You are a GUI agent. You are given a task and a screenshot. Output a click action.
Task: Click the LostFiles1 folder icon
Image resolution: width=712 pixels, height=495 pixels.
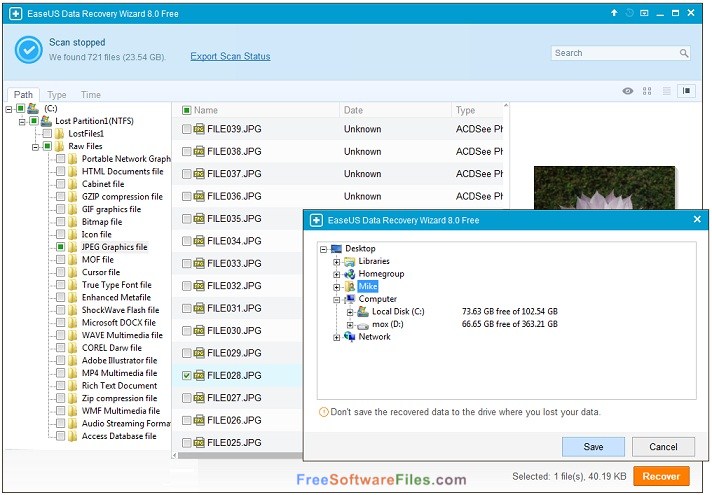(59, 134)
